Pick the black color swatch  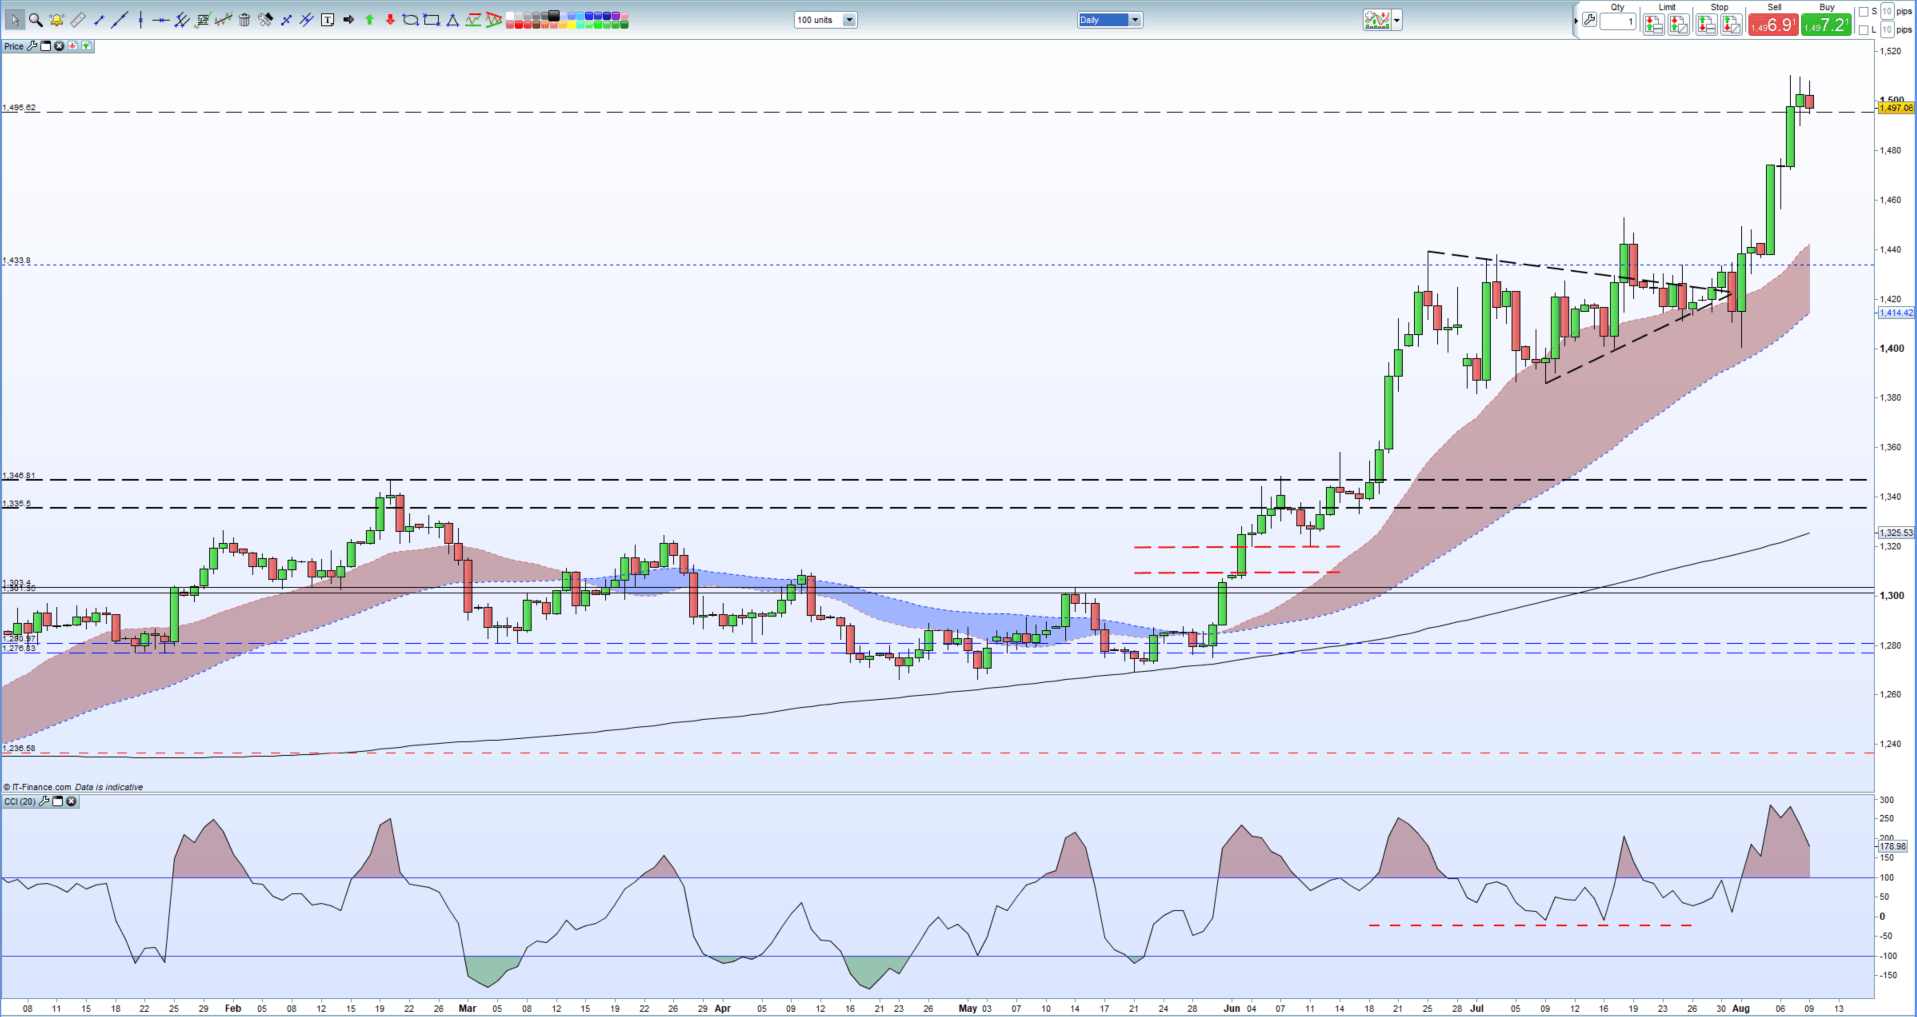[553, 16]
